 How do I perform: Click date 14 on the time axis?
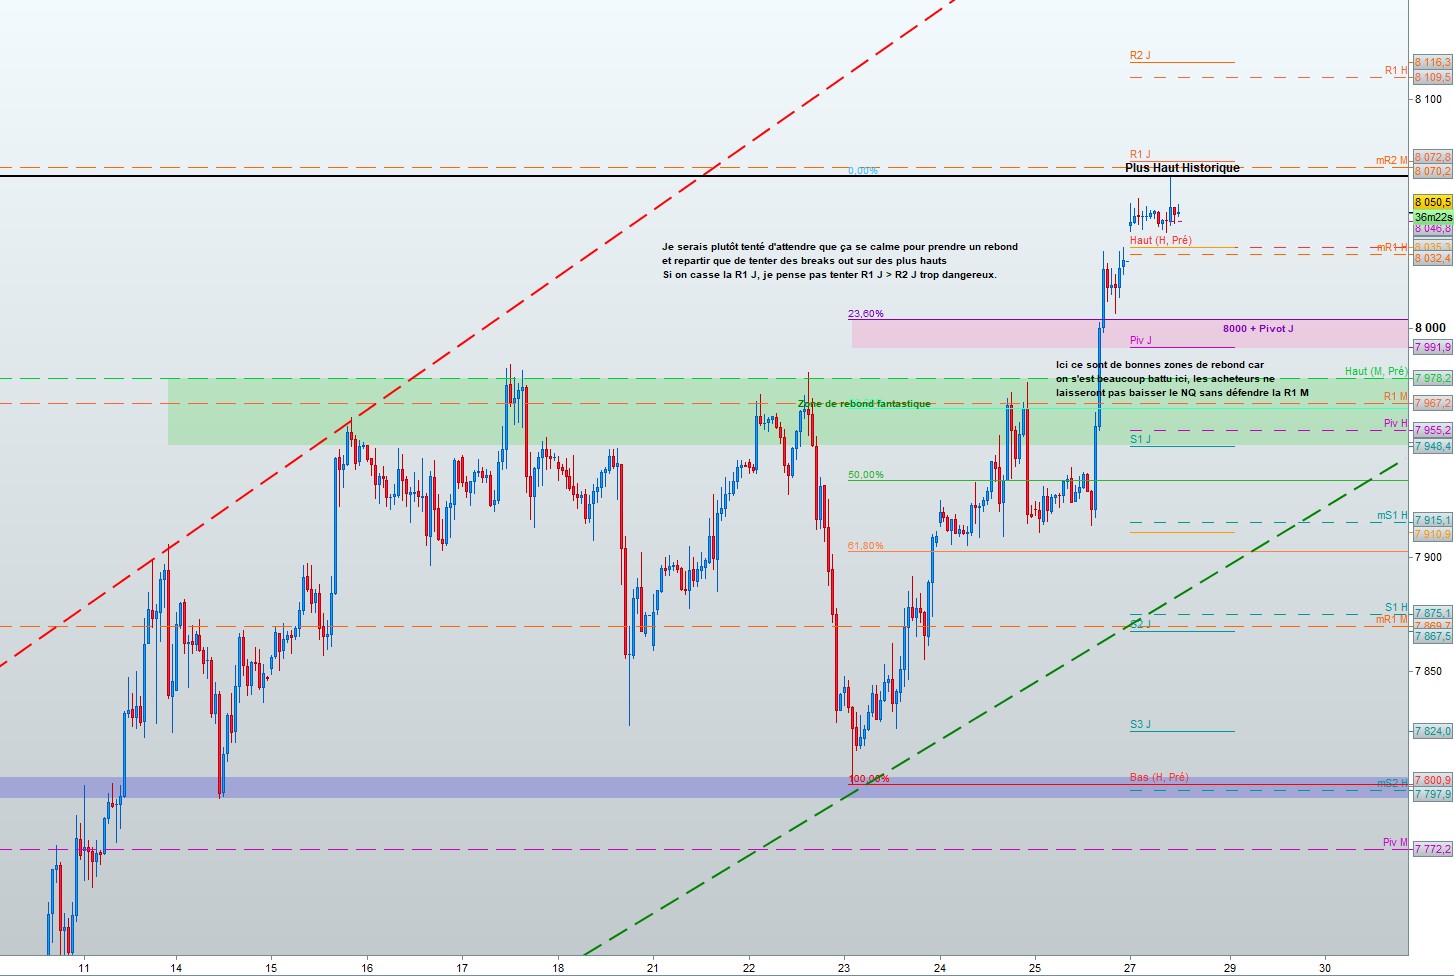176,967
